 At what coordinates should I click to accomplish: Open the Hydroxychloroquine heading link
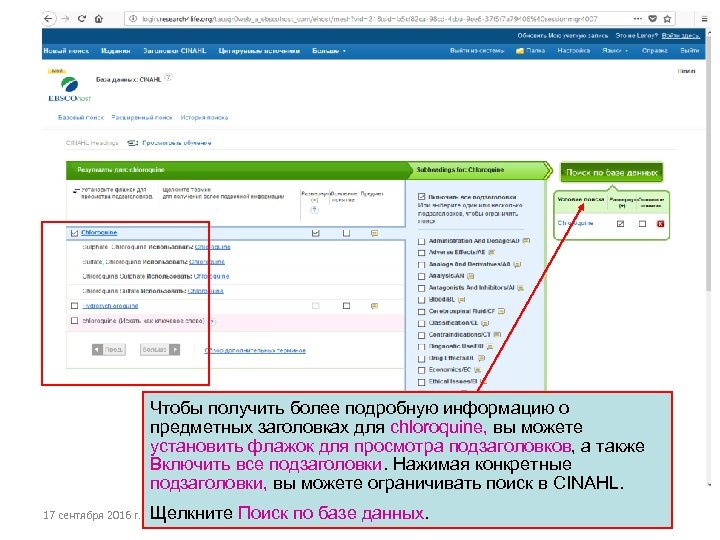pos(110,306)
